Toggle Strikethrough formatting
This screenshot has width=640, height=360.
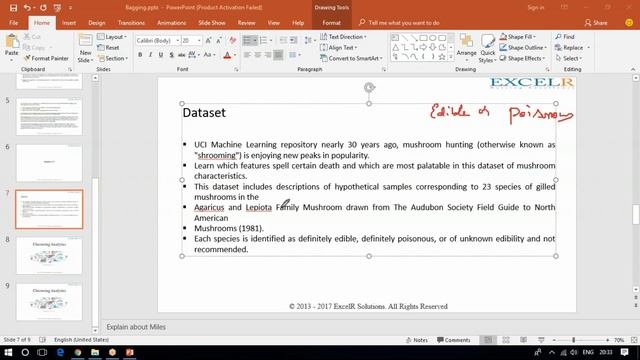(x=182, y=55)
